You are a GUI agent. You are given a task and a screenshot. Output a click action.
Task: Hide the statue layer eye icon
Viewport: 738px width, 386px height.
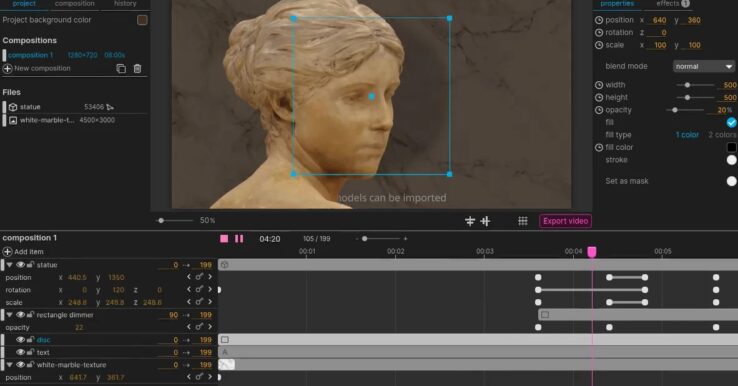(20, 265)
